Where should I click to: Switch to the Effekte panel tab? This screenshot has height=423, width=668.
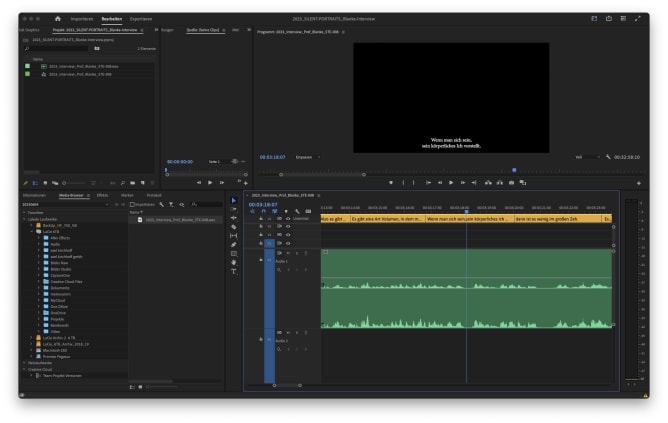[x=102, y=194]
